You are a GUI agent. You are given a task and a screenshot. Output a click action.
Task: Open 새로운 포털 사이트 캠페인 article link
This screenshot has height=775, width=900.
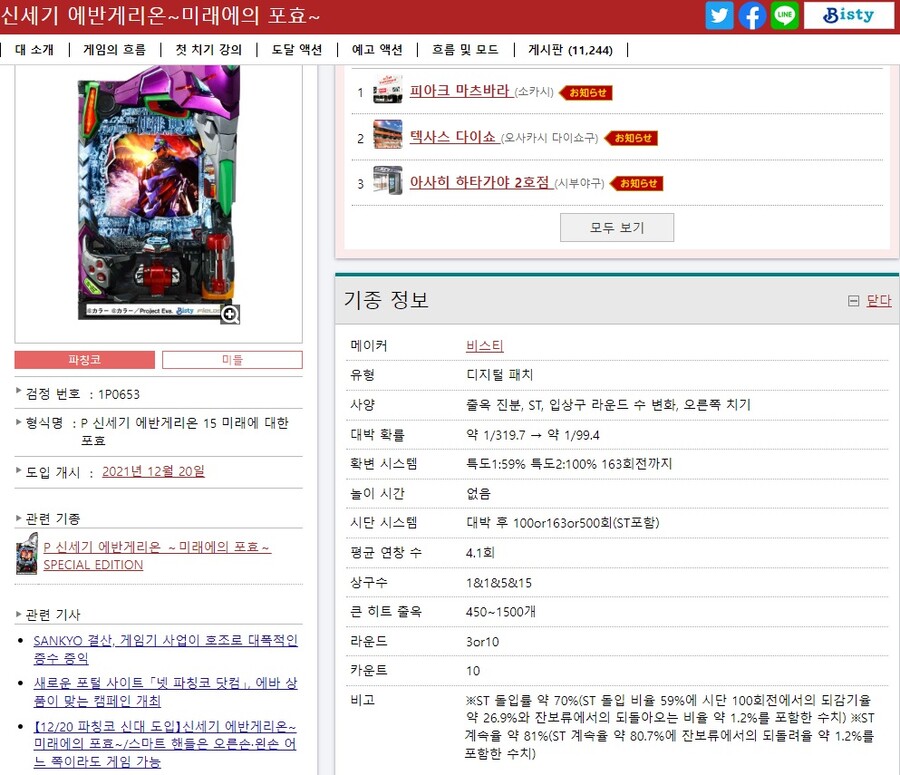(x=165, y=692)
